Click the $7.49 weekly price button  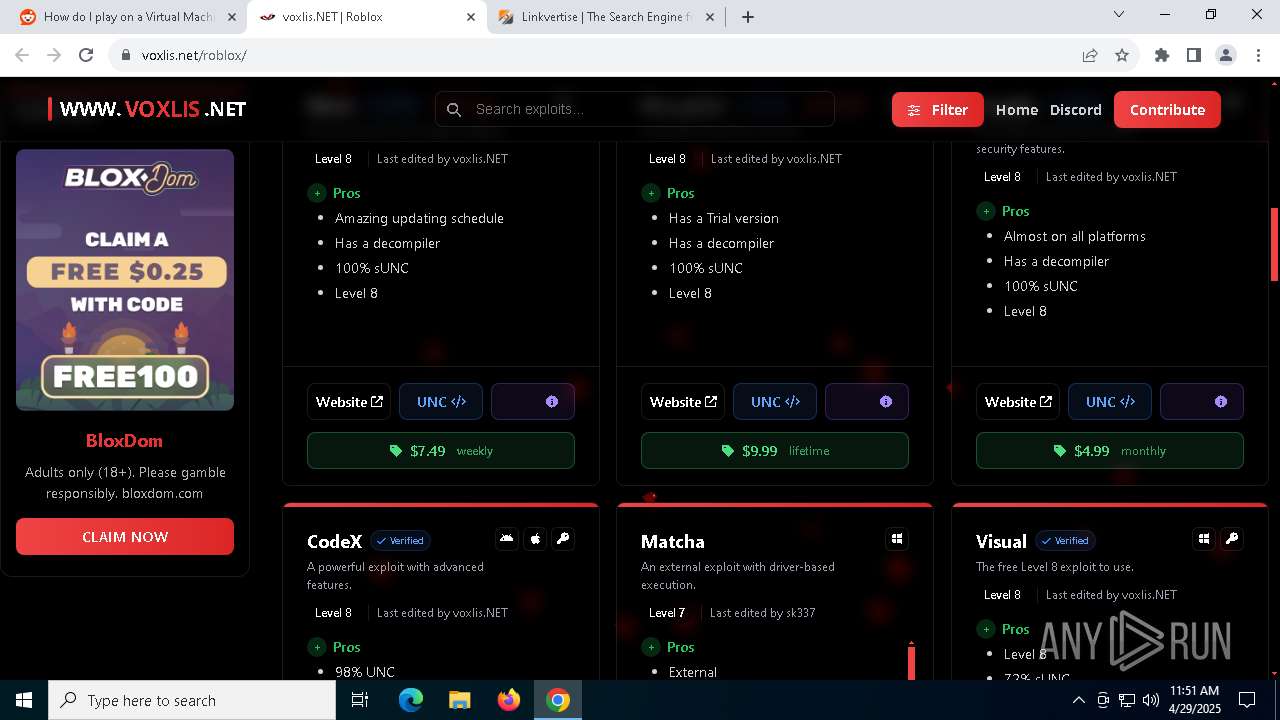441,451
